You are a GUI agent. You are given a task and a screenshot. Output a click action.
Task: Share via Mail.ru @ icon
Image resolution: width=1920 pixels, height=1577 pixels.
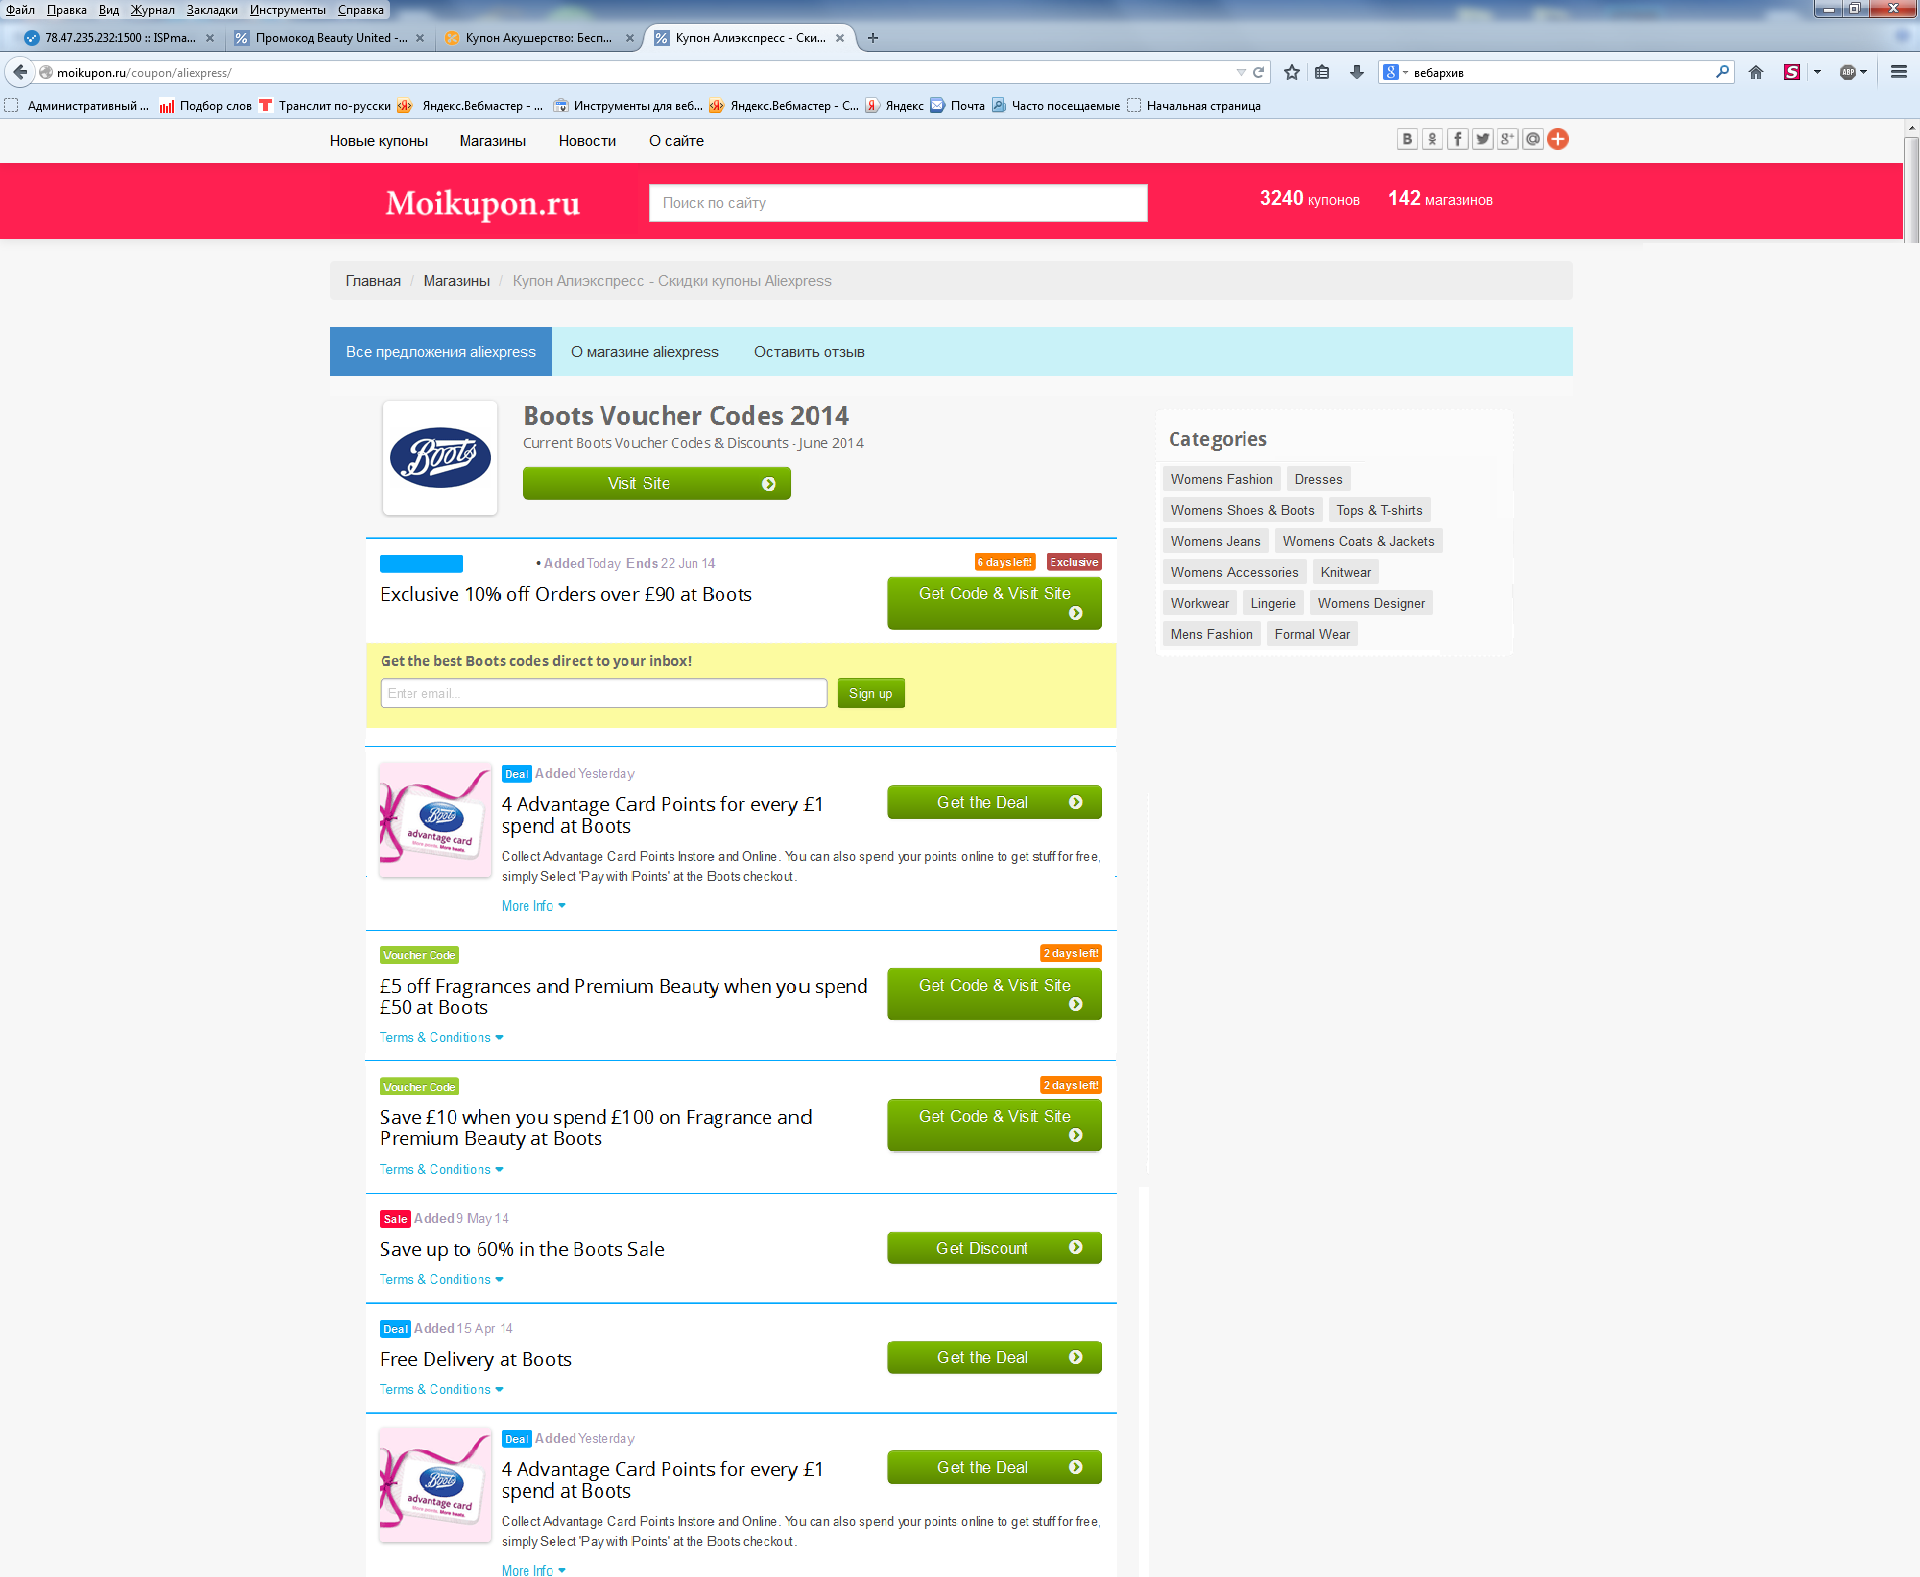1532,139
